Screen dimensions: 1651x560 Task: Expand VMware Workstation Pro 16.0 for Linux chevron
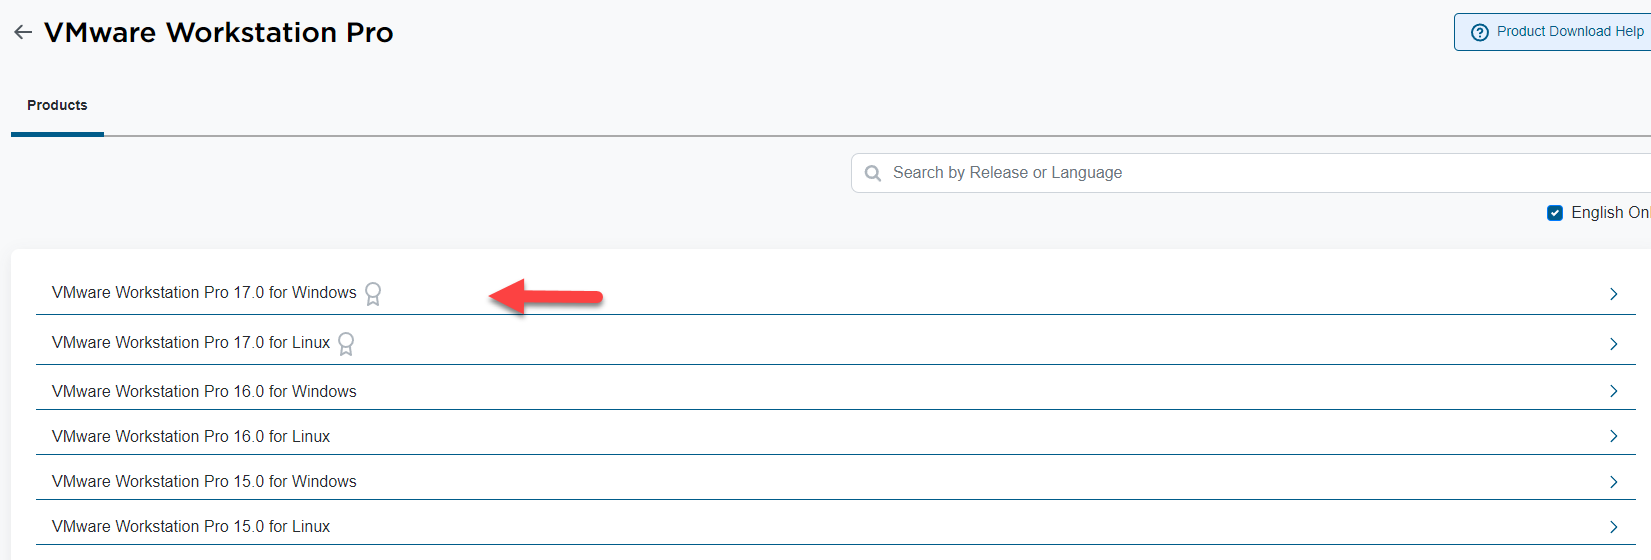pos(1613,436)
